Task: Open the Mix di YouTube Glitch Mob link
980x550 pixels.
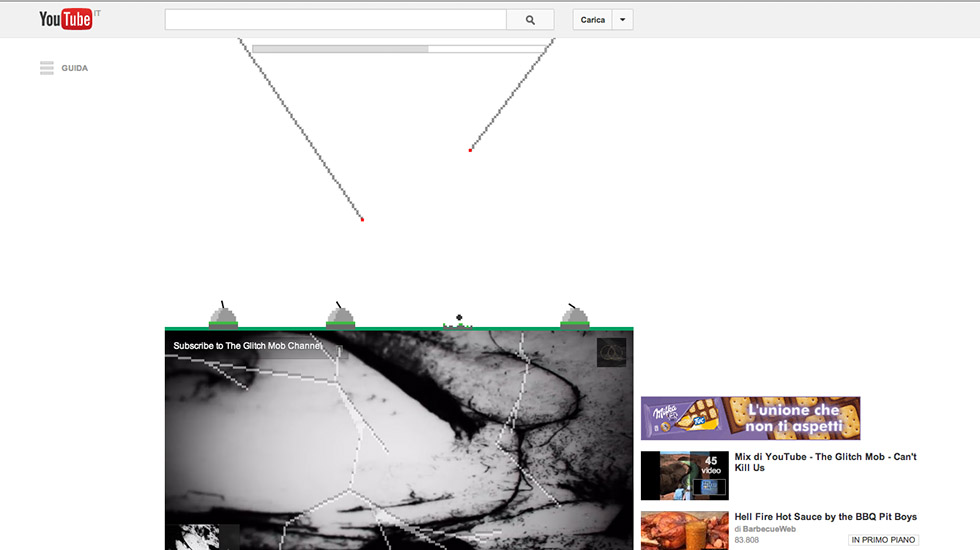Action: [825, 462]
